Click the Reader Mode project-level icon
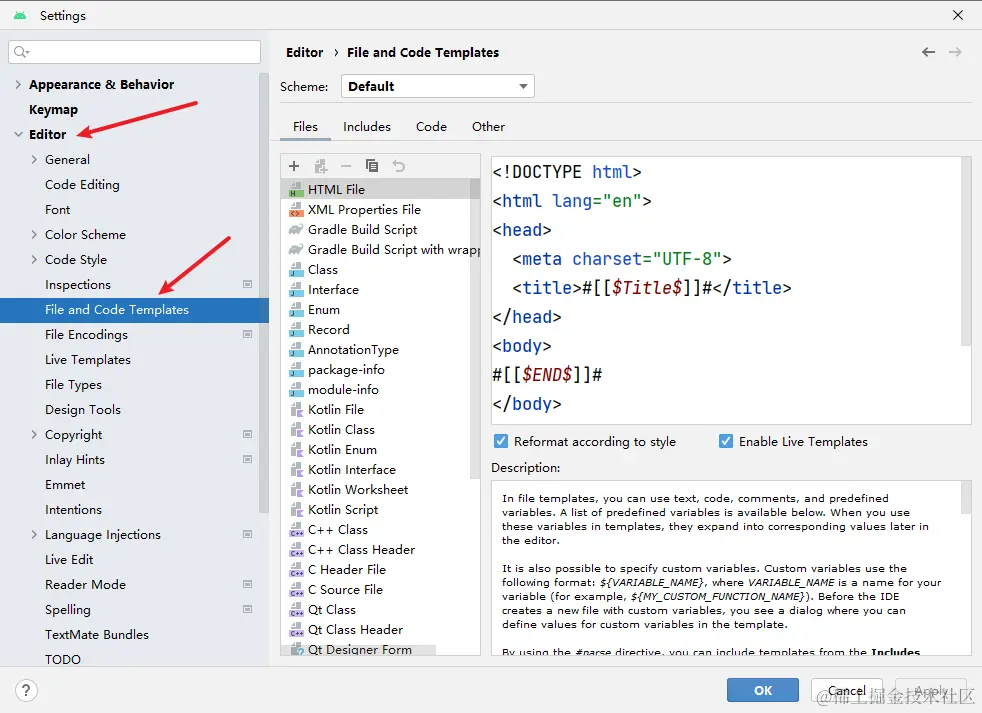The image size is (982, 713). pos(247,585)
